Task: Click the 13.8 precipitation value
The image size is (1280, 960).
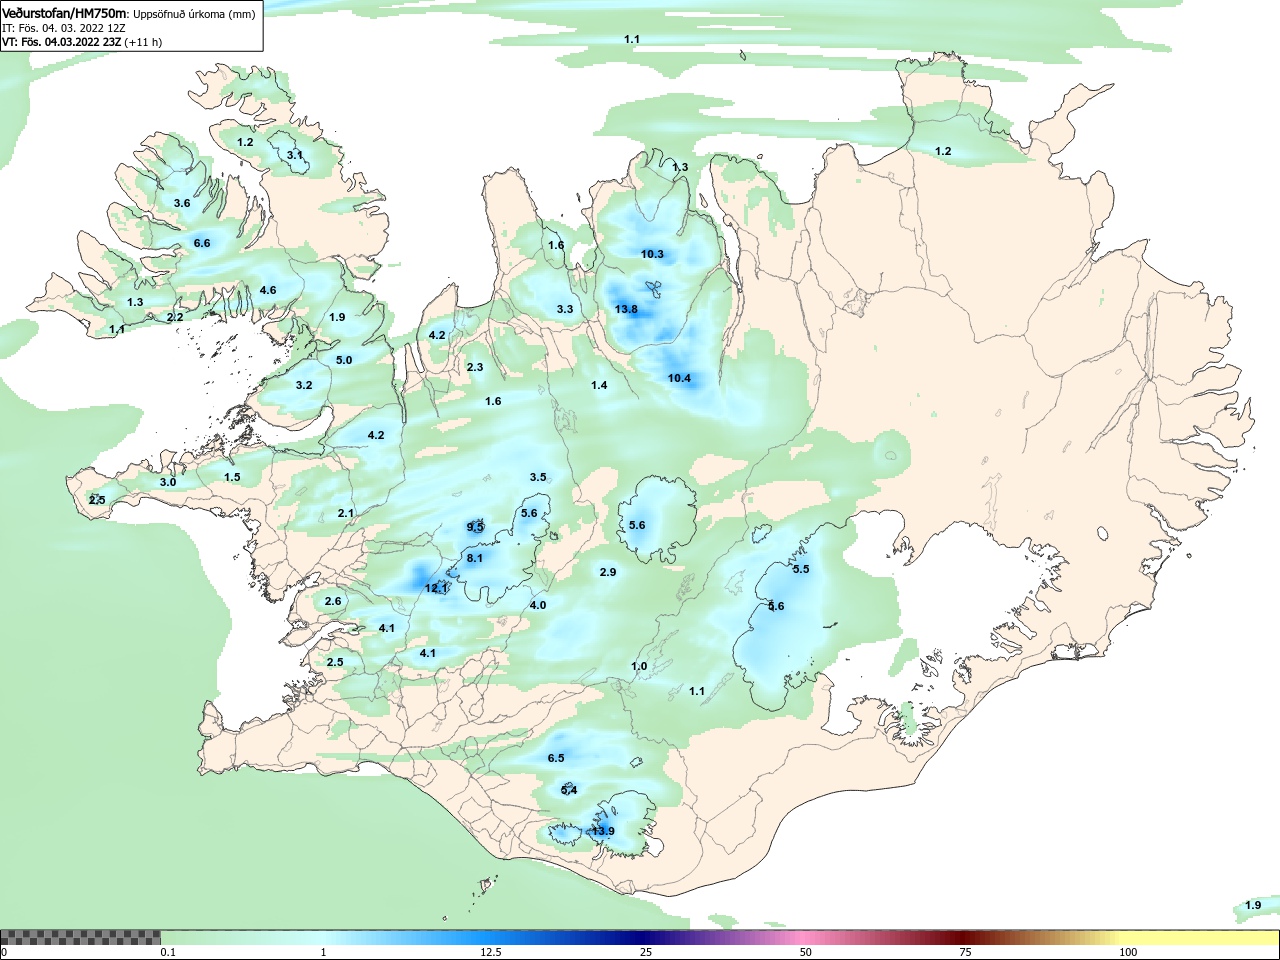Action: tap(626, 309)
